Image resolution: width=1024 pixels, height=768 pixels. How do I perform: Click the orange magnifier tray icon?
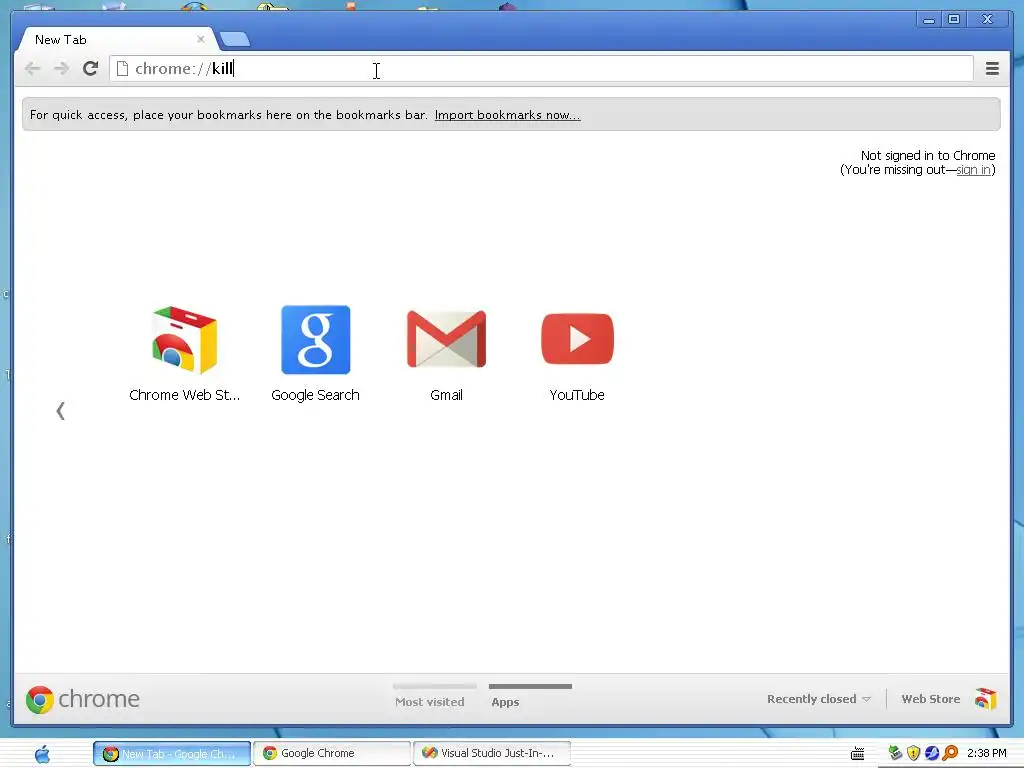click(x=950, y=753)
